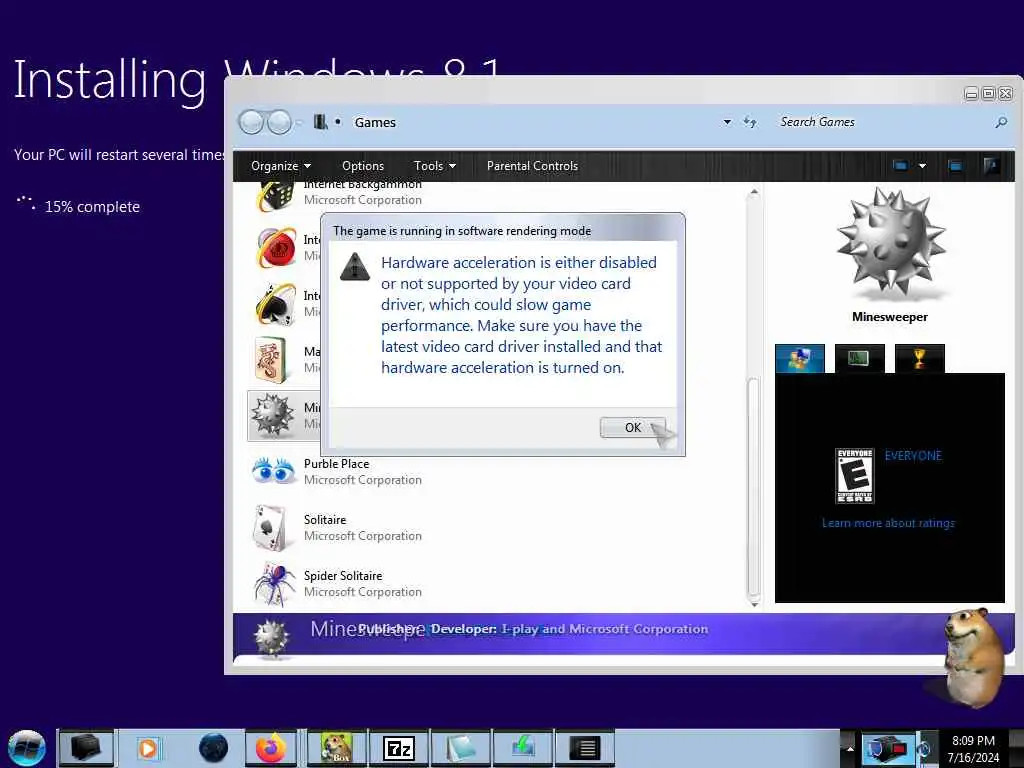Click the games list scroll up arrow

(x=754, y=192)
